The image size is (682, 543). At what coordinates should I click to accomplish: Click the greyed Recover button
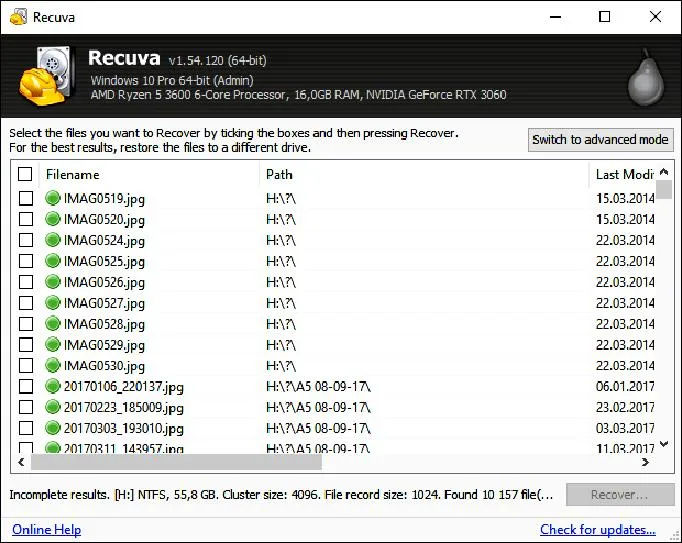[x=620, y=495]
